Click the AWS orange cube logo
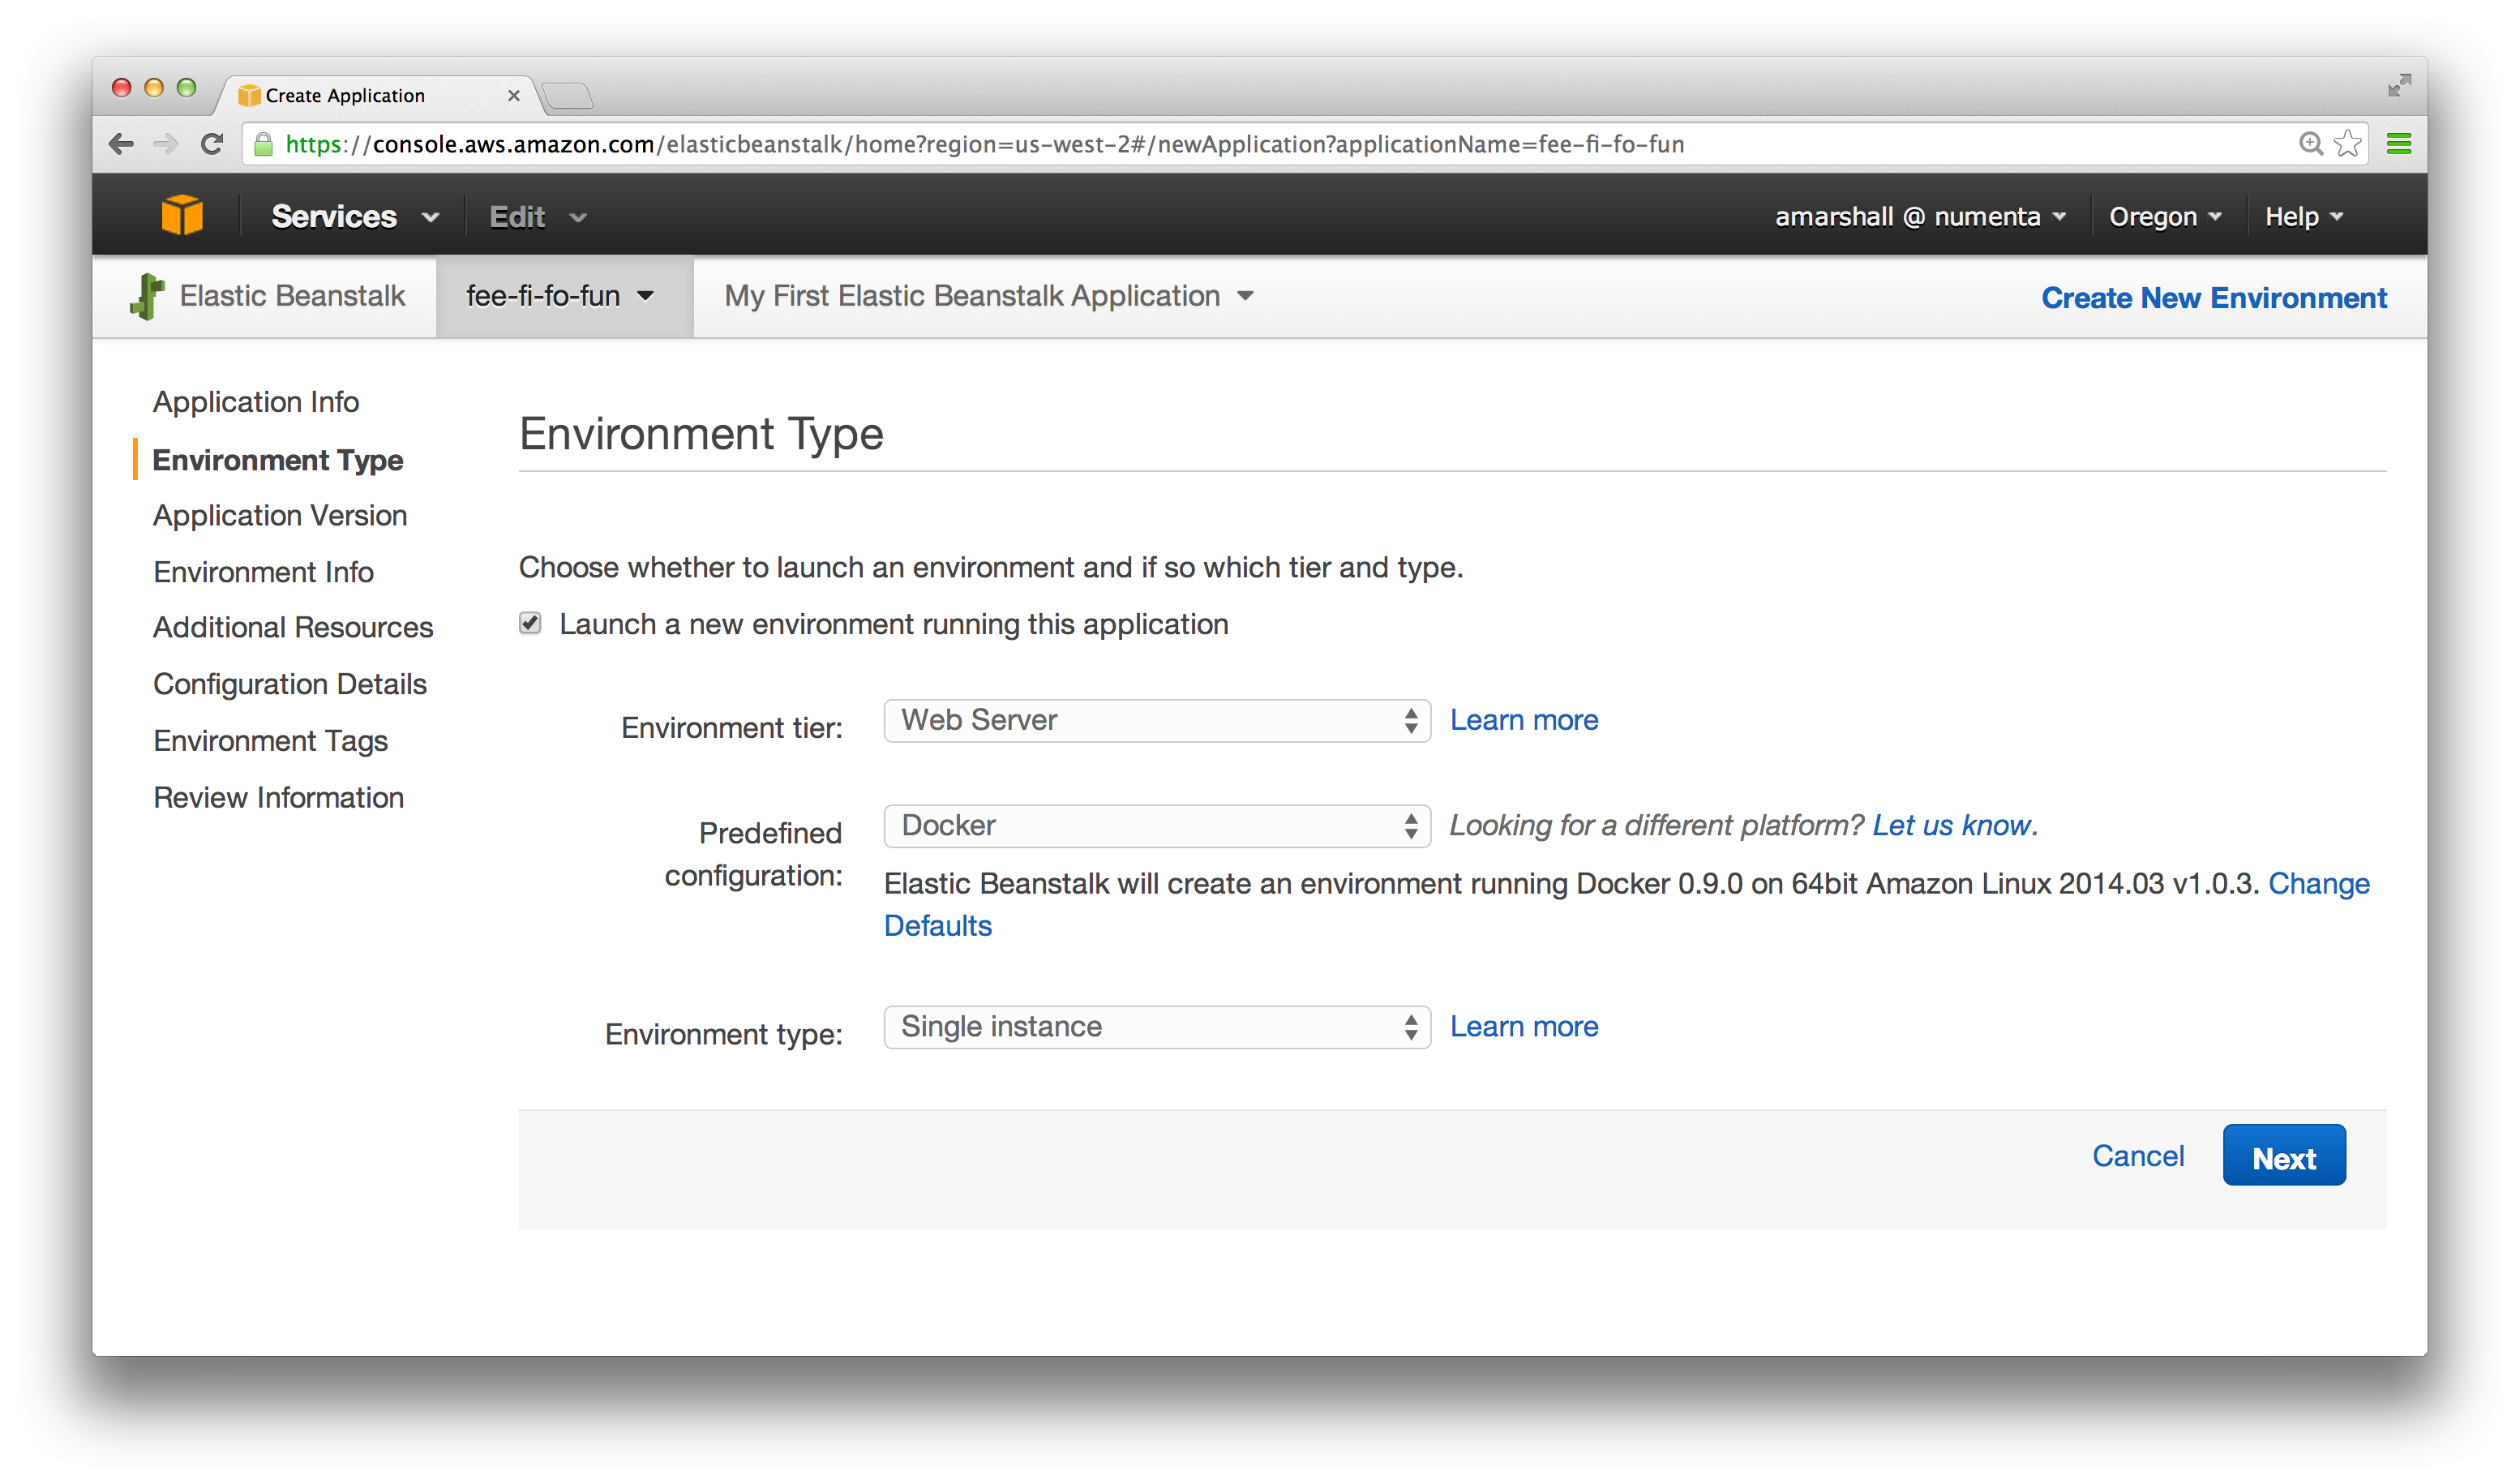The width and height of the screenshot is (2520, 1484). [182, 215]
